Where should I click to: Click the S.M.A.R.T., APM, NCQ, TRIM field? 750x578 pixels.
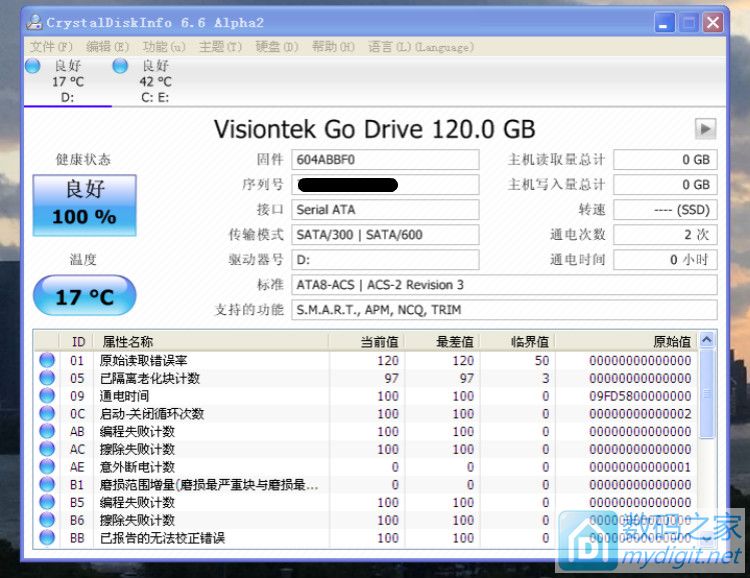coord(504,310)
